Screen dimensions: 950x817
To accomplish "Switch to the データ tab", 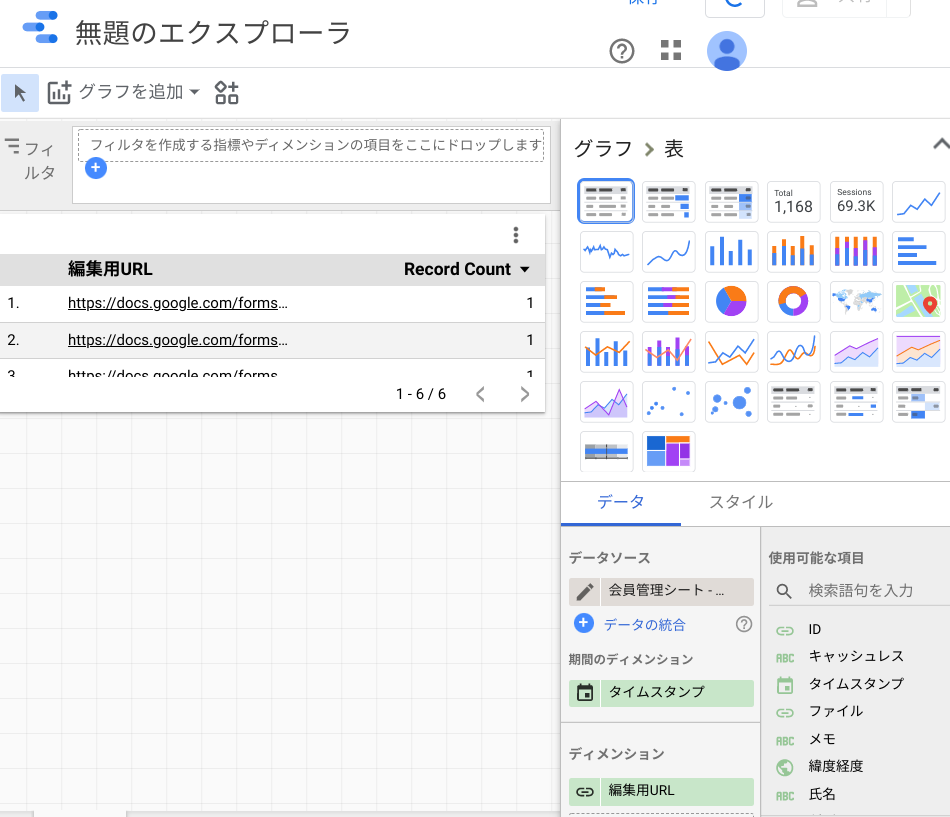I will [x=620, y=502].
